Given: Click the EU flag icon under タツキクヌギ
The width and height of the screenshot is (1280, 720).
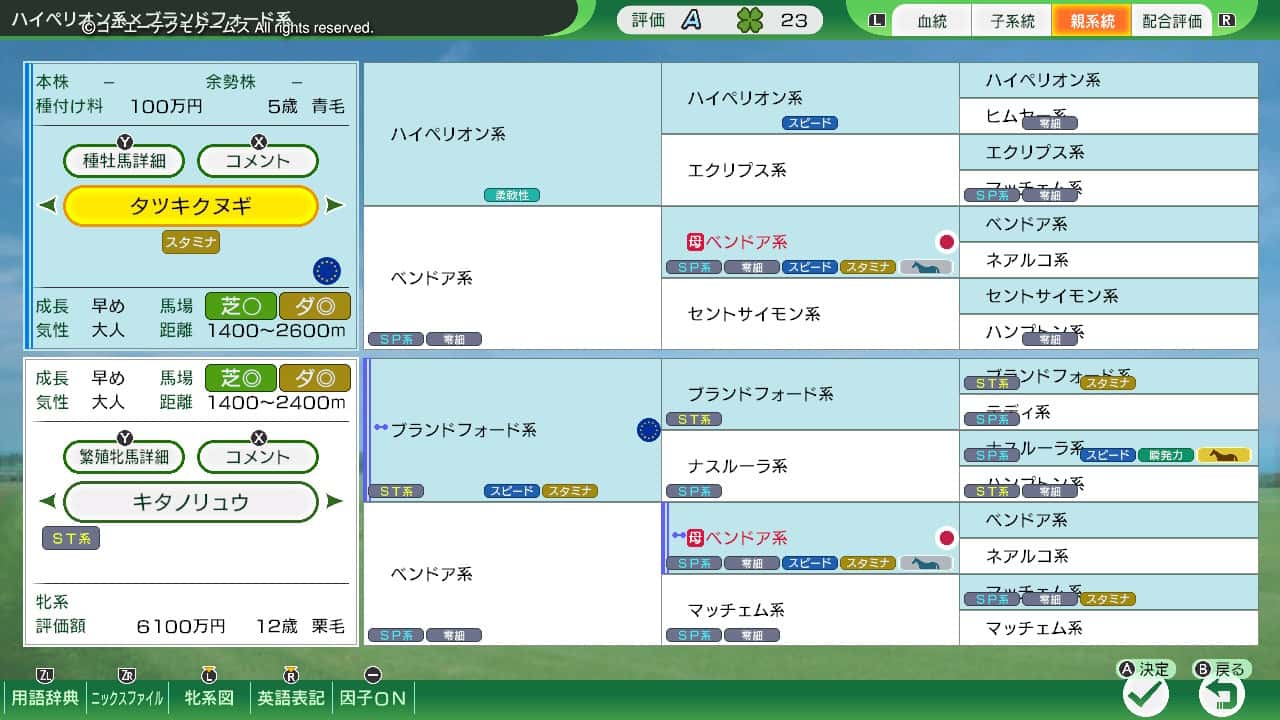Looking at the screenshot, I should pos(327,271).
